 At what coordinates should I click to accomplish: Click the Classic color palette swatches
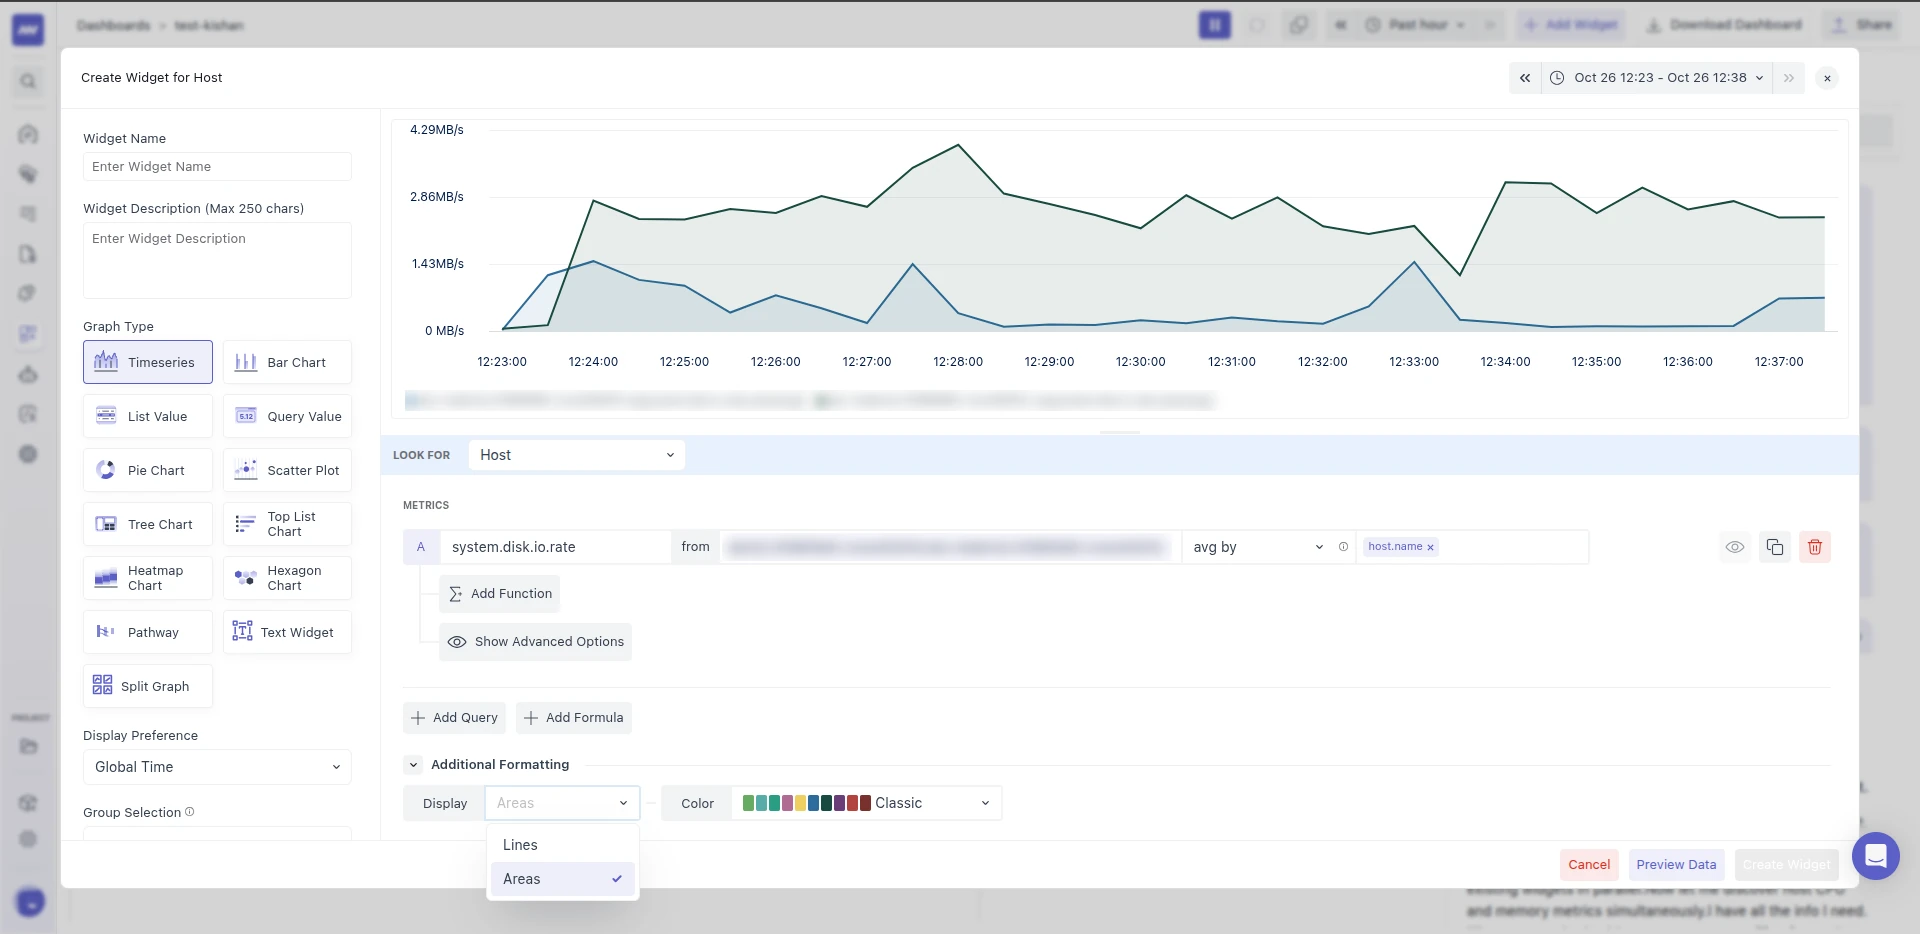point(807,803)
